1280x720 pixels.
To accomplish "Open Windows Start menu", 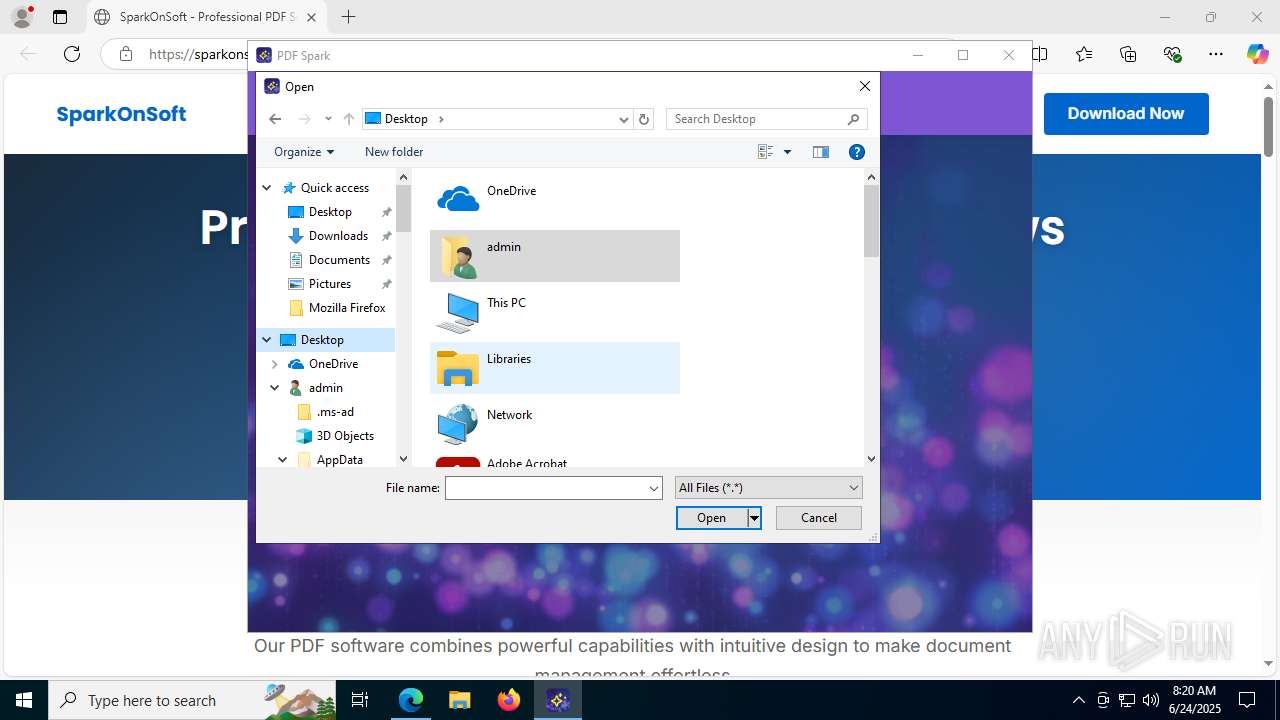I will click(x=24, y=700).
